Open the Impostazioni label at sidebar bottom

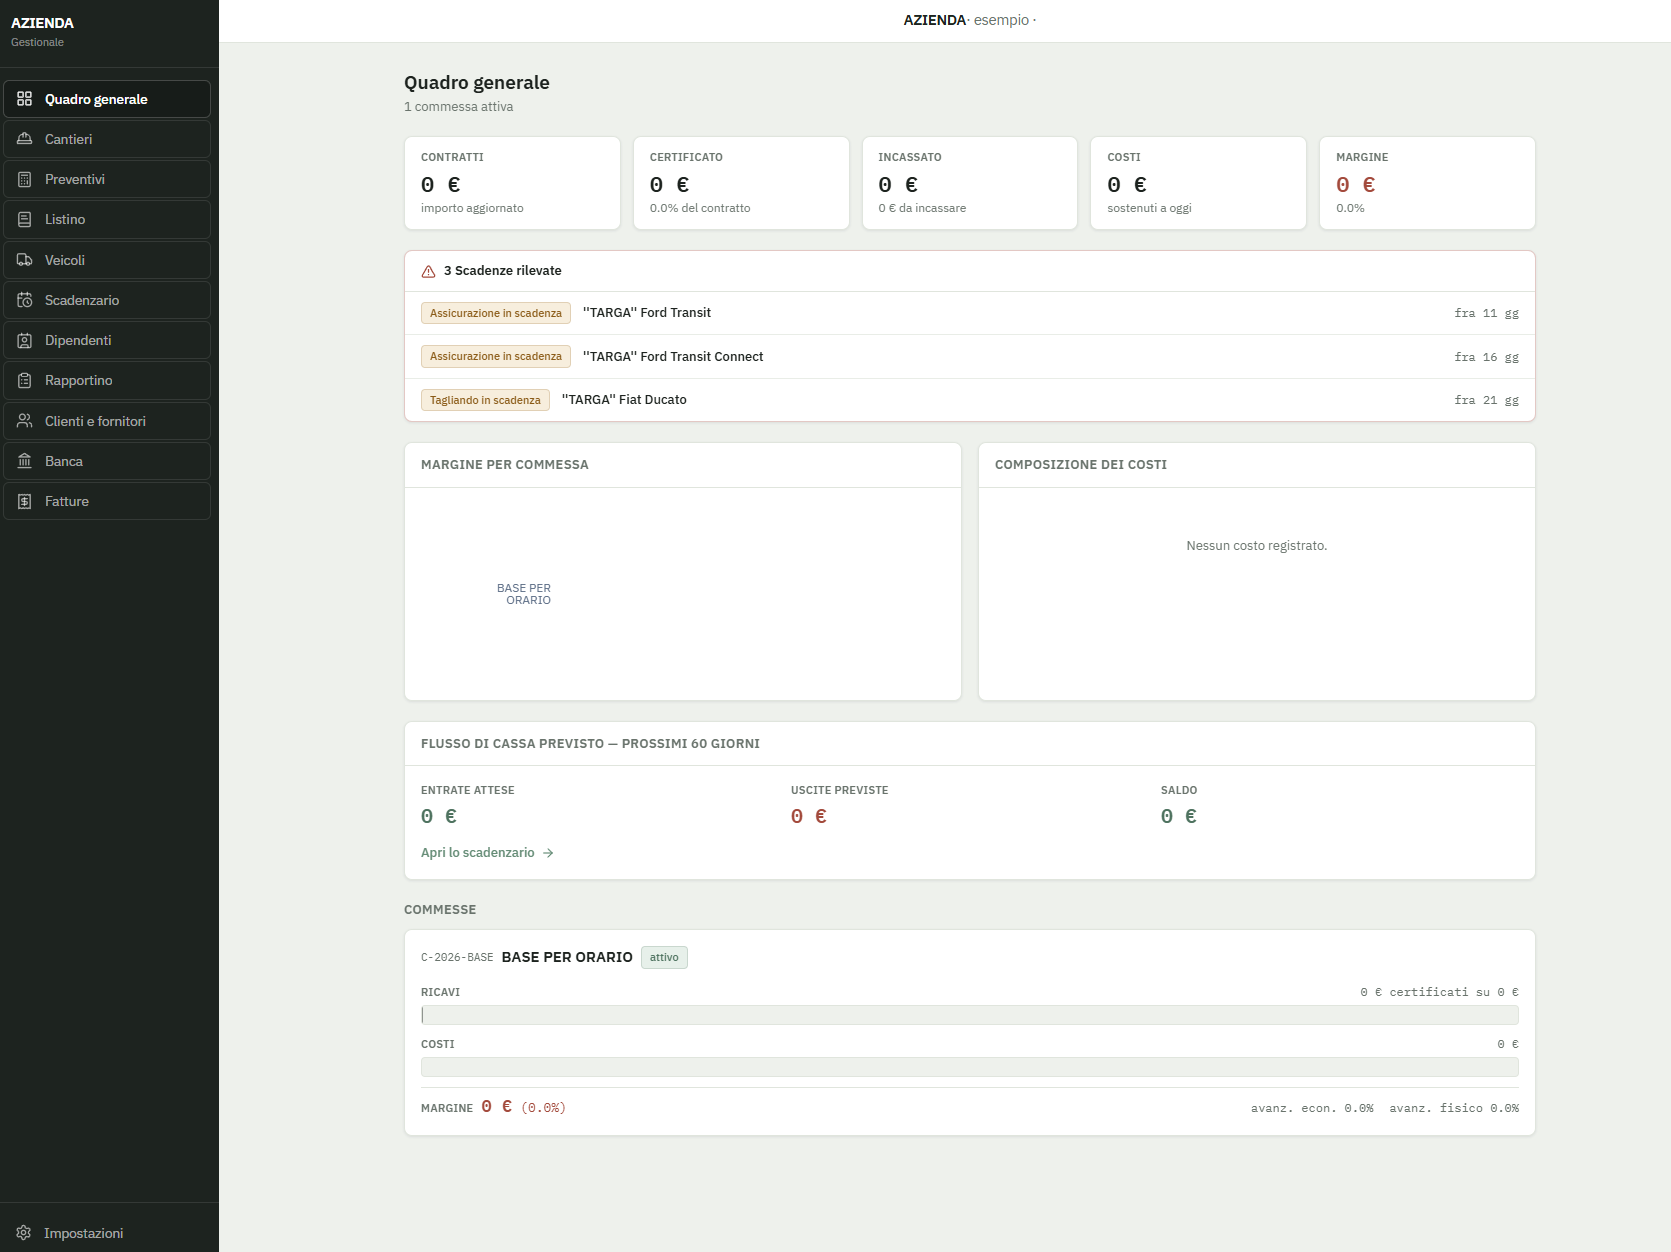click(x=84, y=1233)
